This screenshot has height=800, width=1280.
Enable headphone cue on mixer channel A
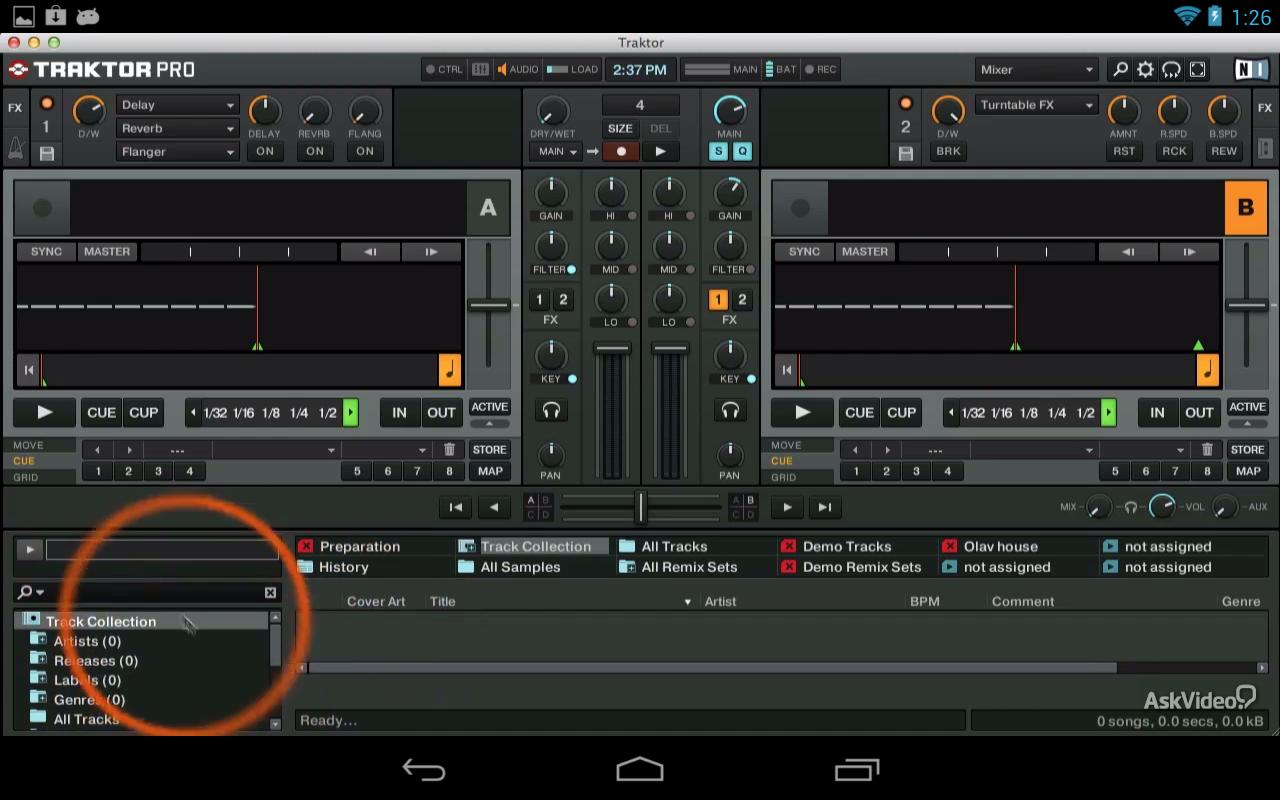tap(551, 410)
